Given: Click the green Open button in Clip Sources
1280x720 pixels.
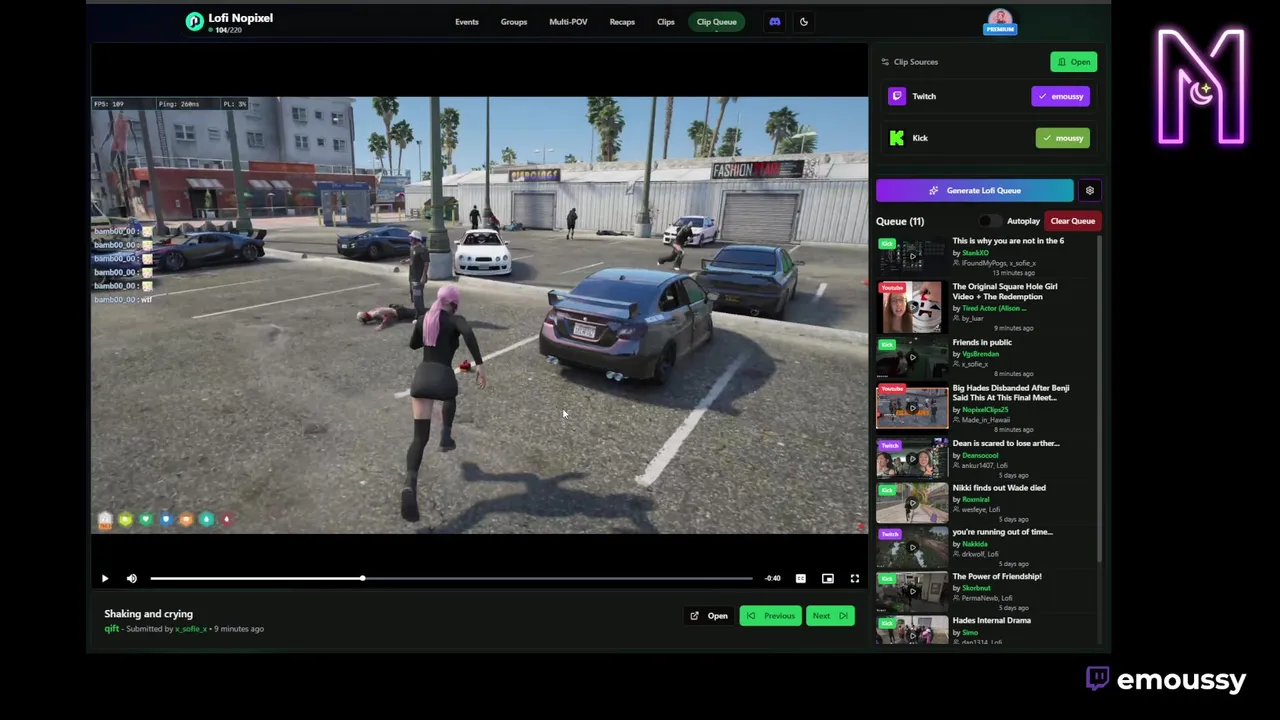Looking at the screenshot, I should click(1074, 62).
